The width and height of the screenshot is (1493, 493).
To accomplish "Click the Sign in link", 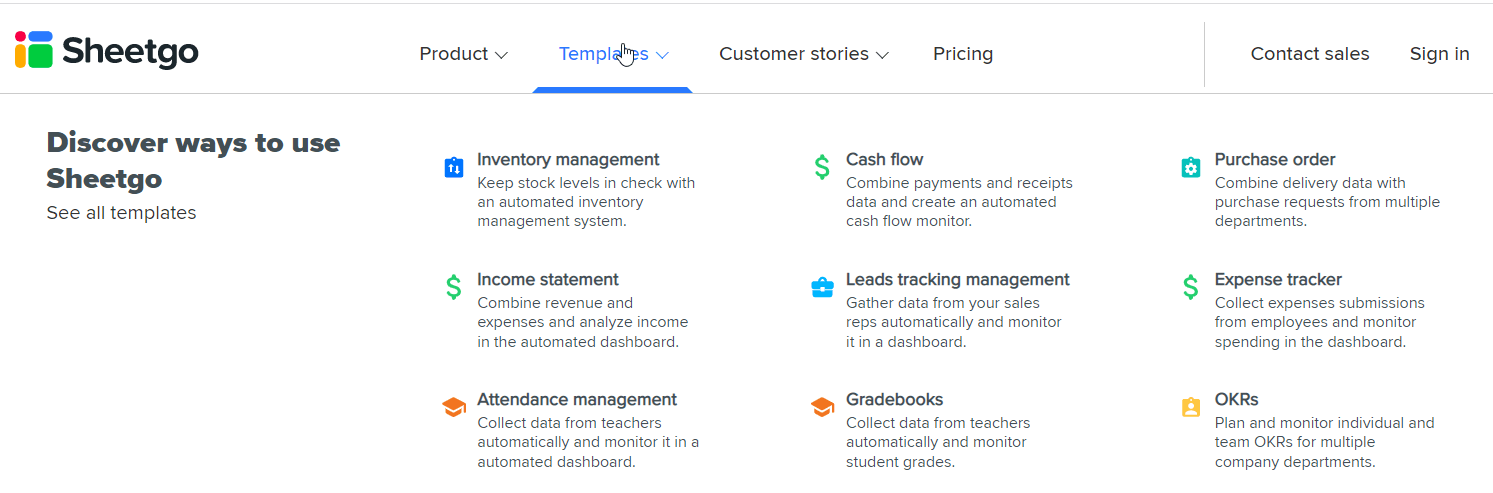I will 1440,54.
